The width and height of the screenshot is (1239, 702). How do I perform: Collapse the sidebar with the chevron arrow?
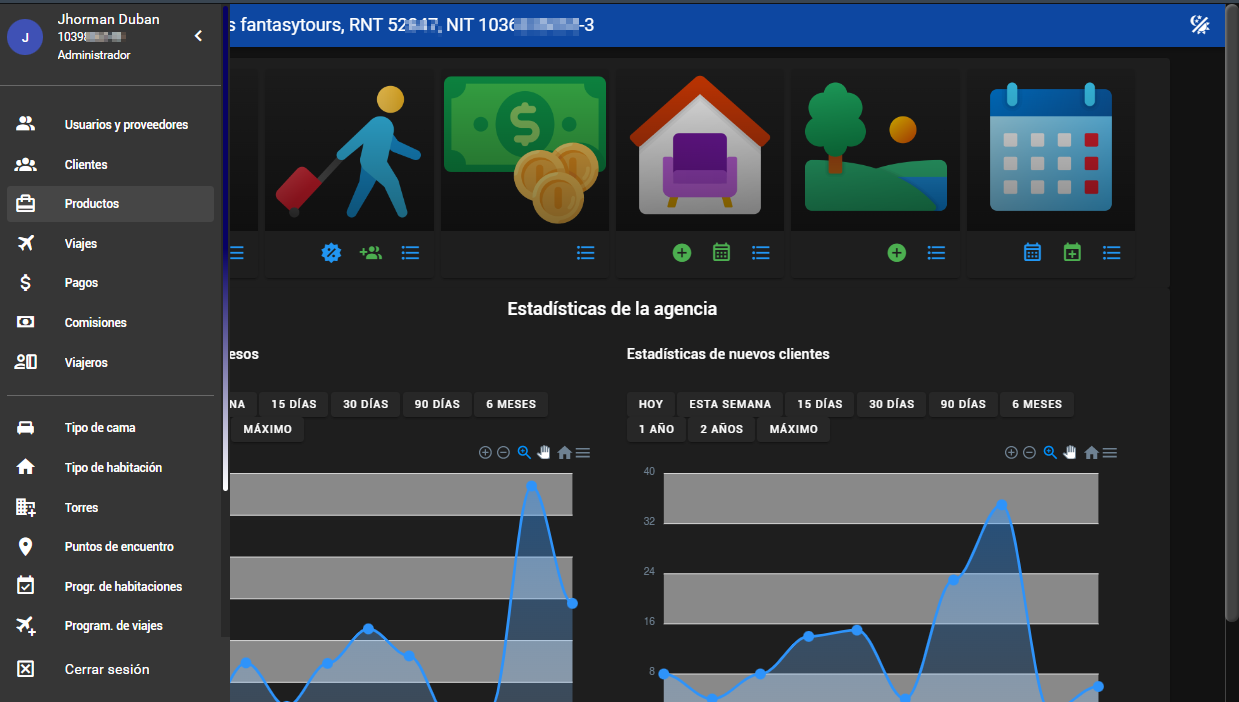[x=198, y=34]
